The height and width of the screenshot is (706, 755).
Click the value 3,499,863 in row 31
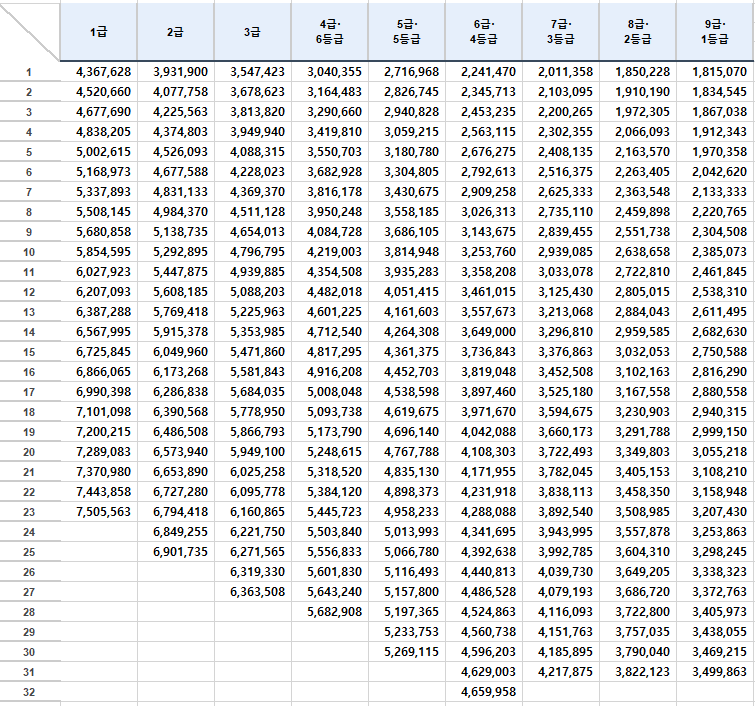719,672
